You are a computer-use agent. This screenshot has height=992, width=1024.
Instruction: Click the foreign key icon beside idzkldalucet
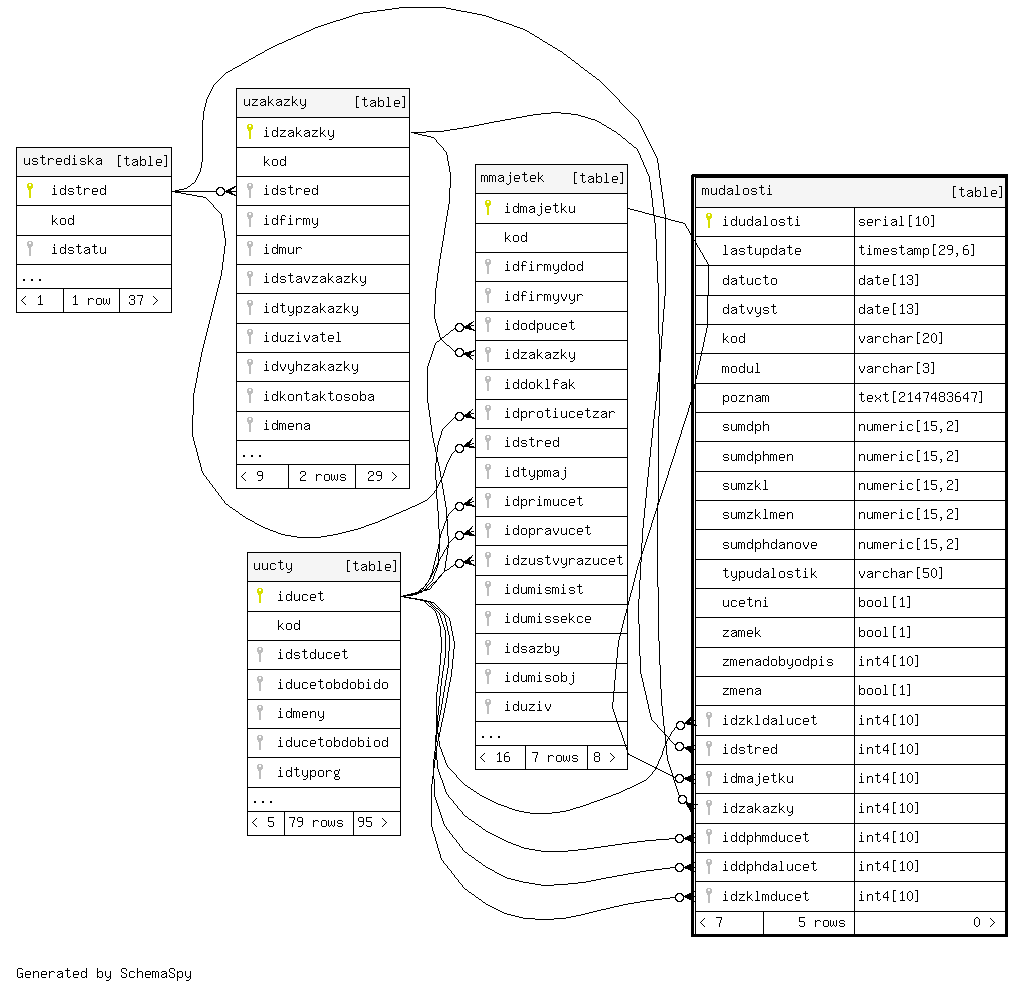pyautogui.click(x=708, y=720)
